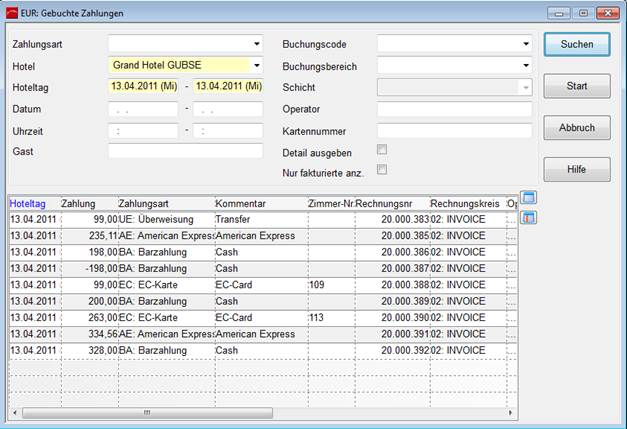This screenshot has height=429, width=627.
Task: Click the Abbruch button
Action: click(577, 128)
